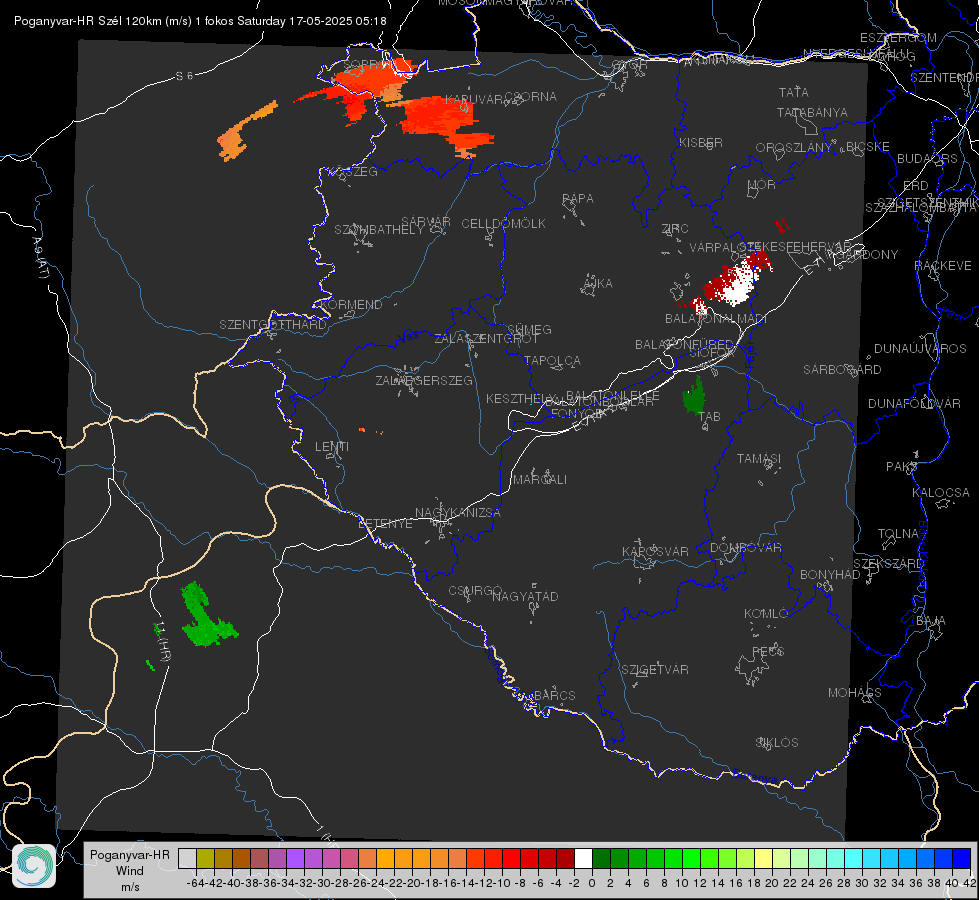This screenshot has width=979, height=900.
Task: Click the NAGYKANIZSA city label
Action: [458, 513]
